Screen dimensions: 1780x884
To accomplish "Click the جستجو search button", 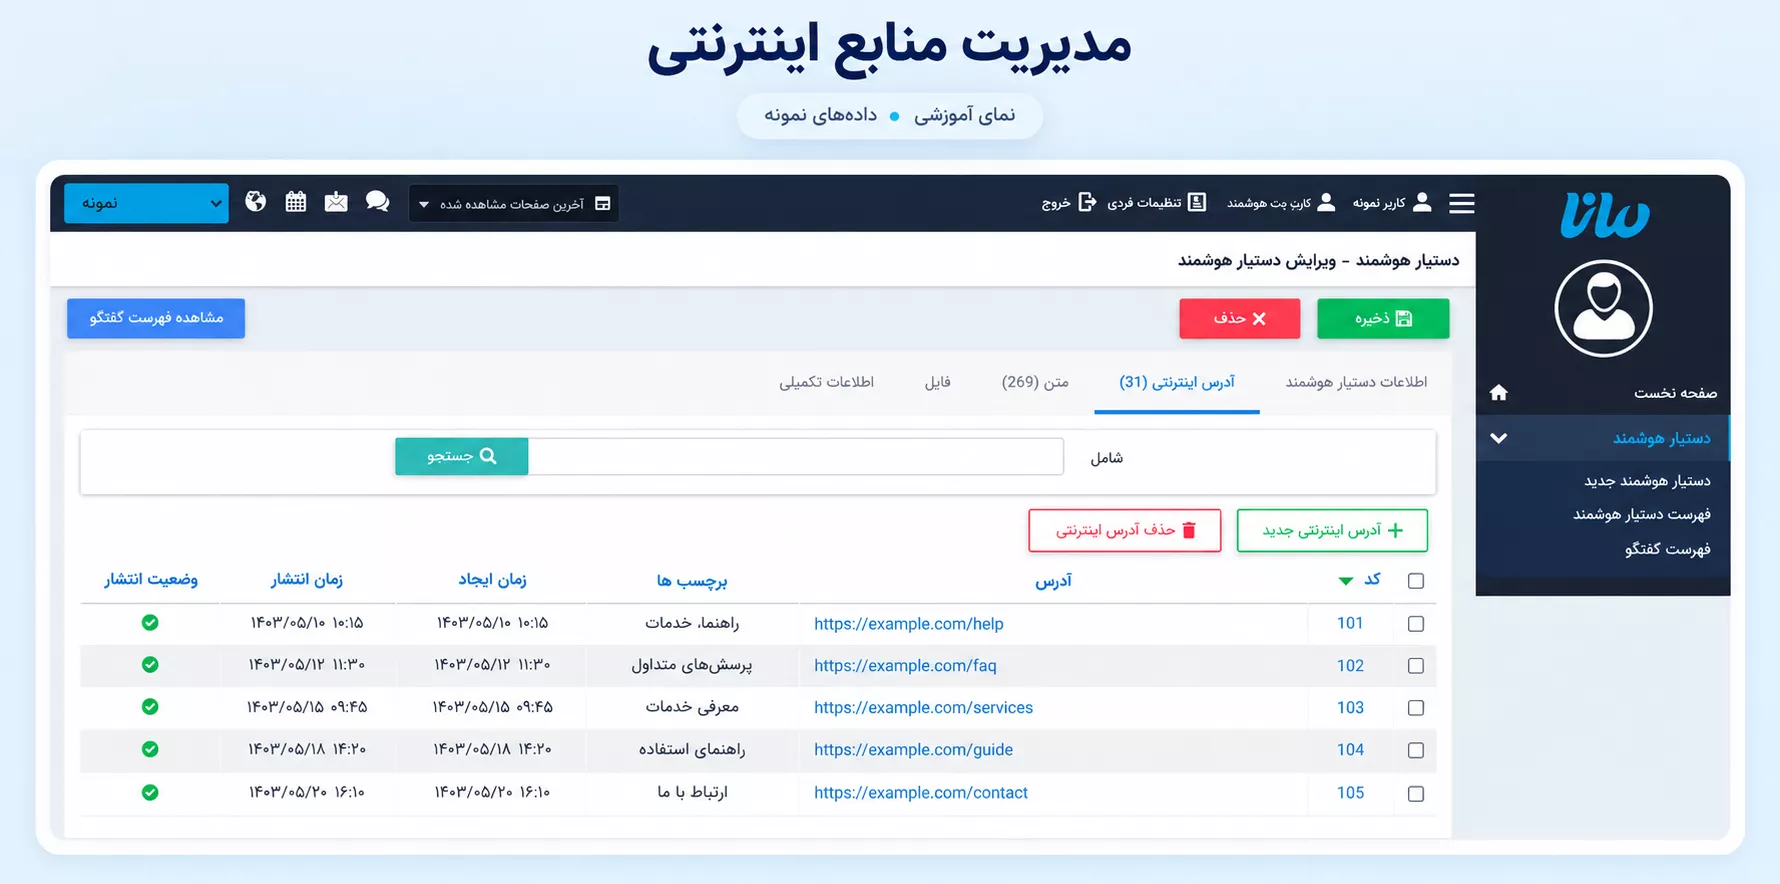I will pos(461,456).
